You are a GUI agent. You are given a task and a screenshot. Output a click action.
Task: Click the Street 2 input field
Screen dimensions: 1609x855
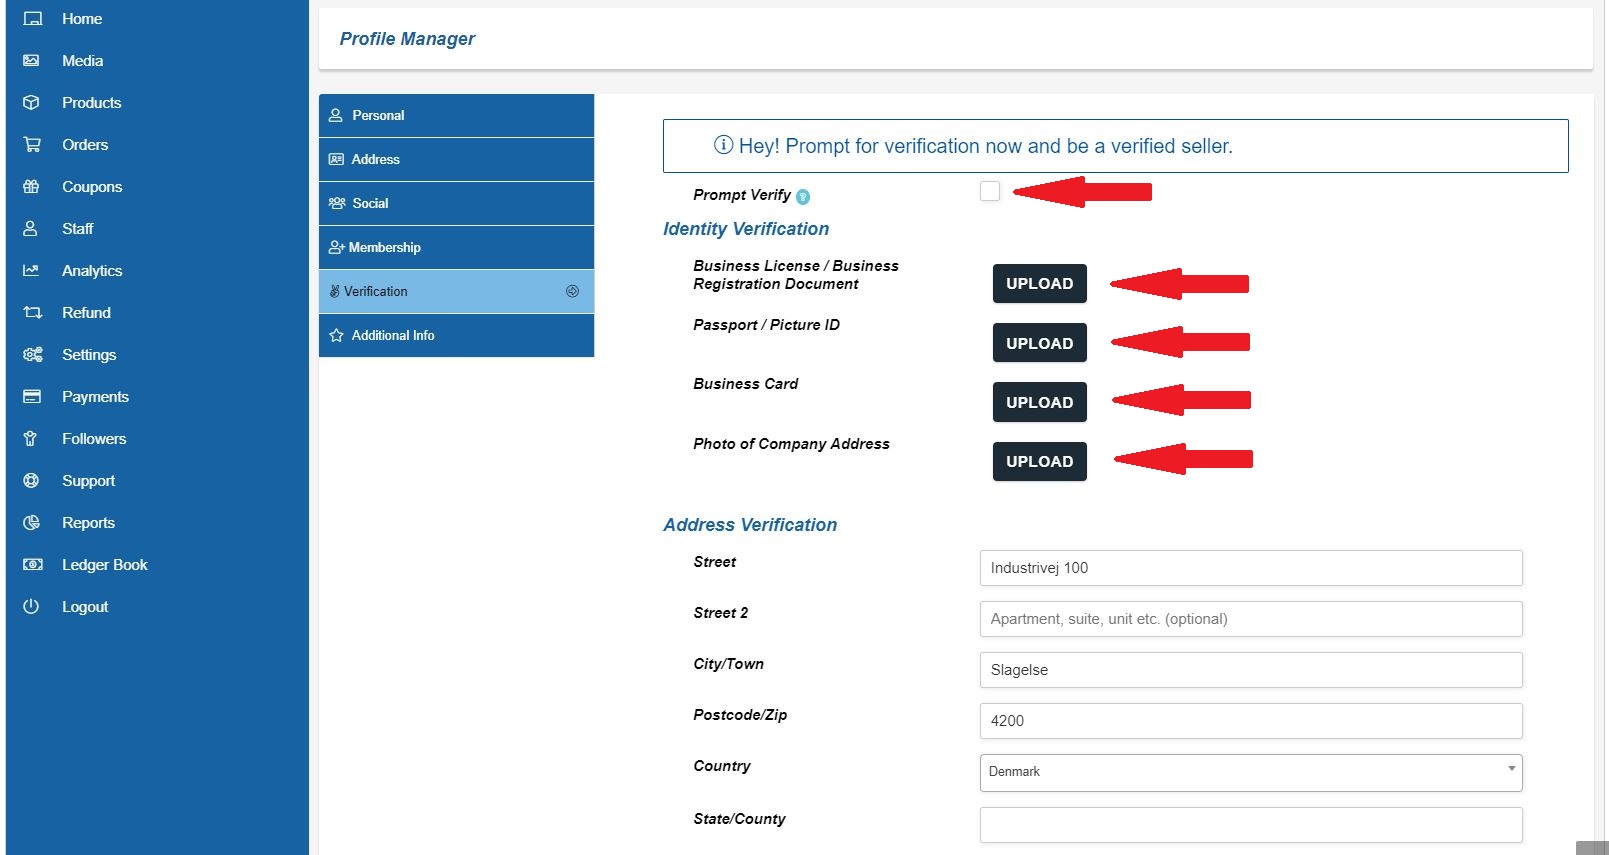click(x=1250, y=619)
